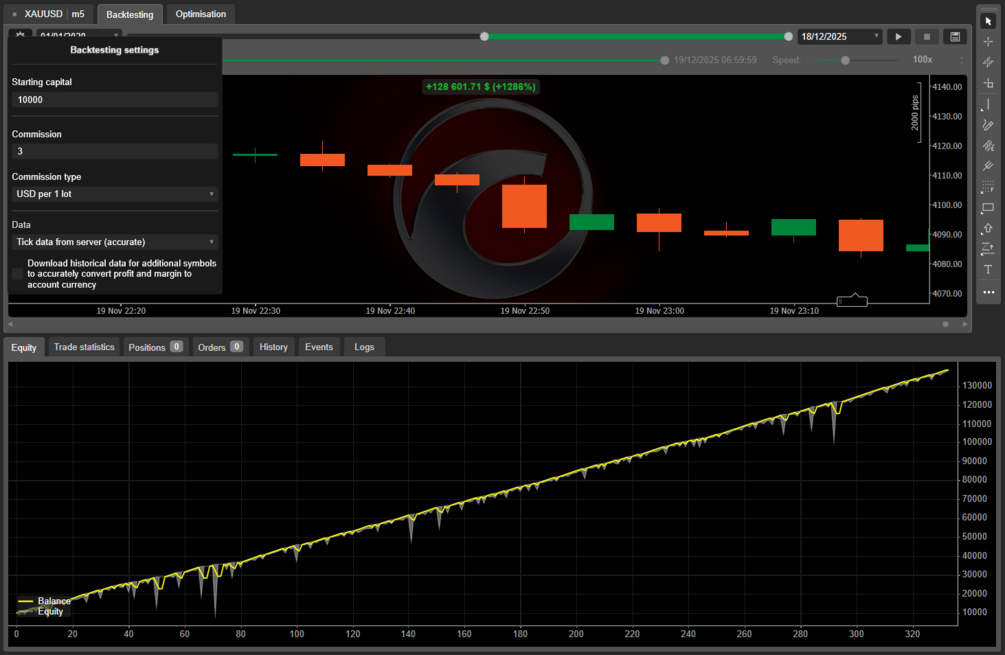Click scroll-right arrow under the chart
Image resolution: width=1005 pixels, height=655 pixels.
click(965, 324)
